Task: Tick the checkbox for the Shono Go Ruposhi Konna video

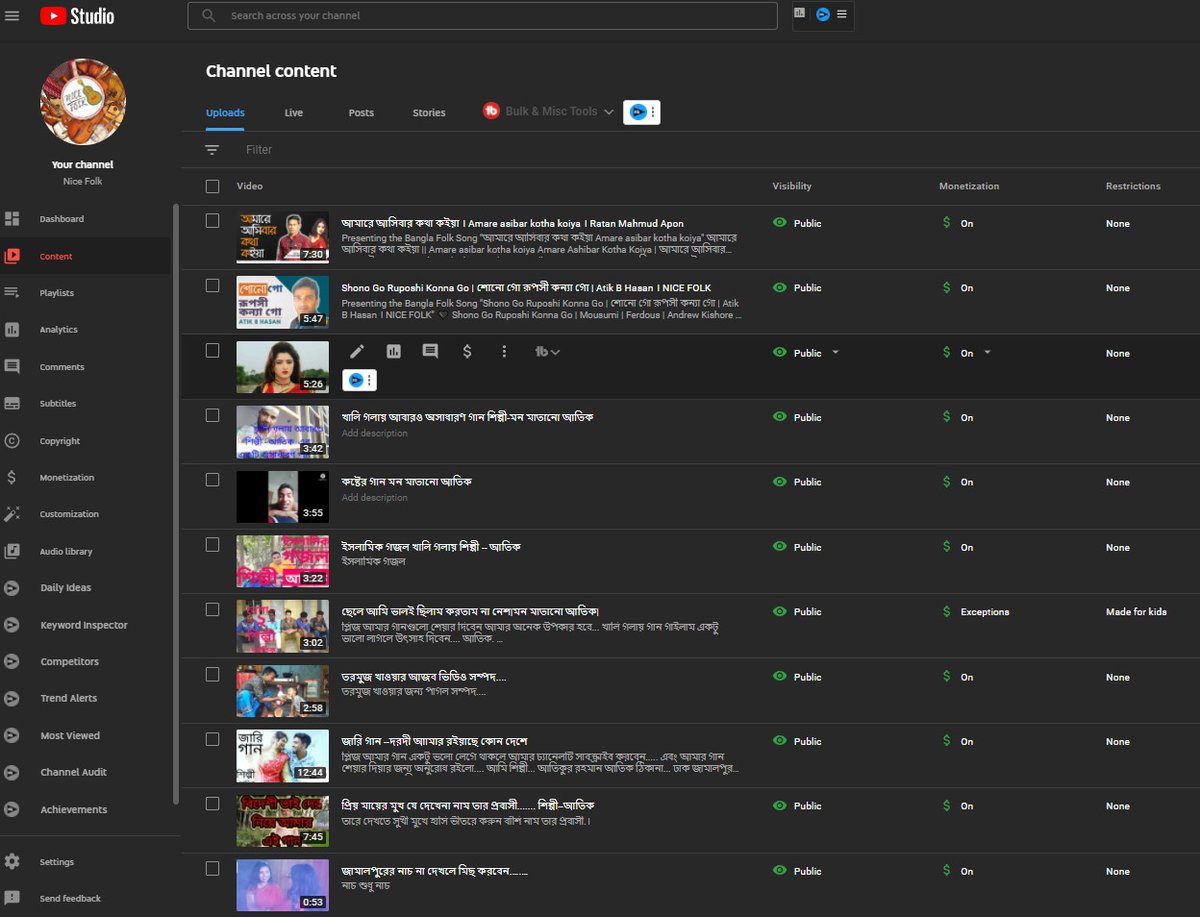Action: click(212, 285)
